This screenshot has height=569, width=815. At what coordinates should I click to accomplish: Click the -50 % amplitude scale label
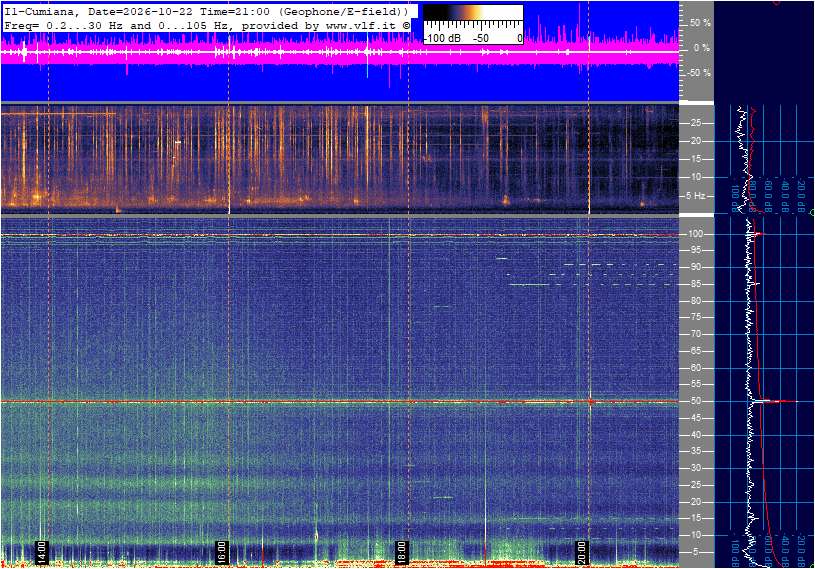tap(698, 73)
